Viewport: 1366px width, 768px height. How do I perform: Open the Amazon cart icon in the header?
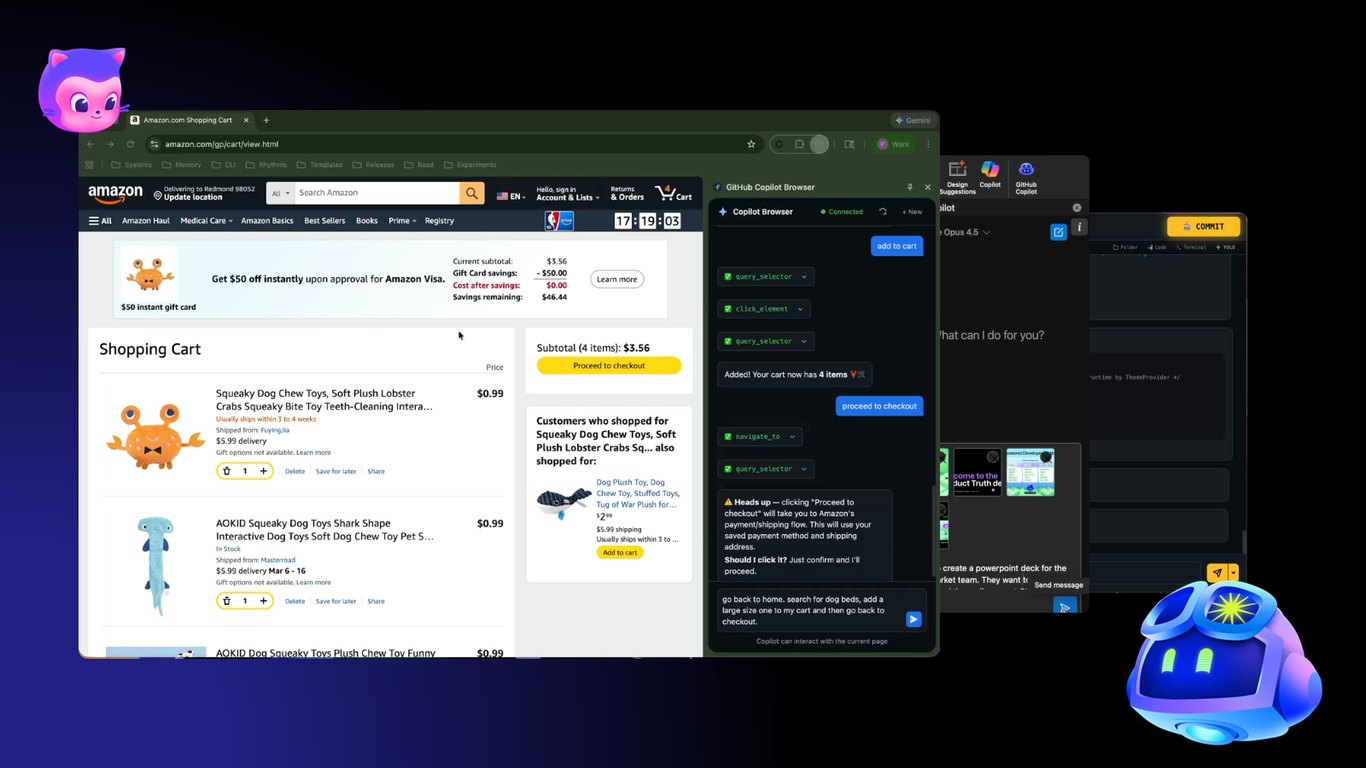(x=673, y=193)
